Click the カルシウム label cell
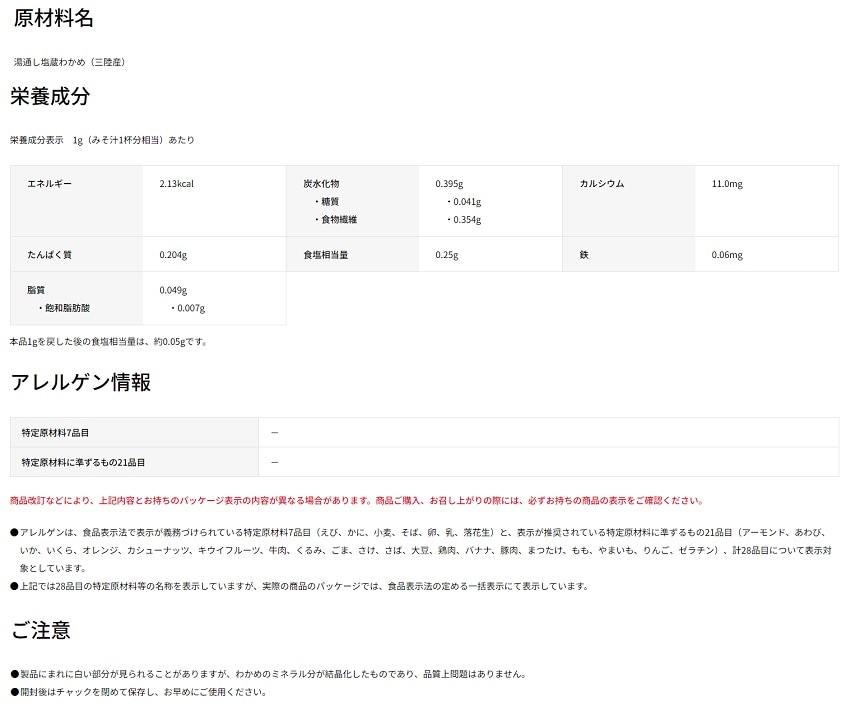Viewport: 860px width, 716px height. point(602,184)
